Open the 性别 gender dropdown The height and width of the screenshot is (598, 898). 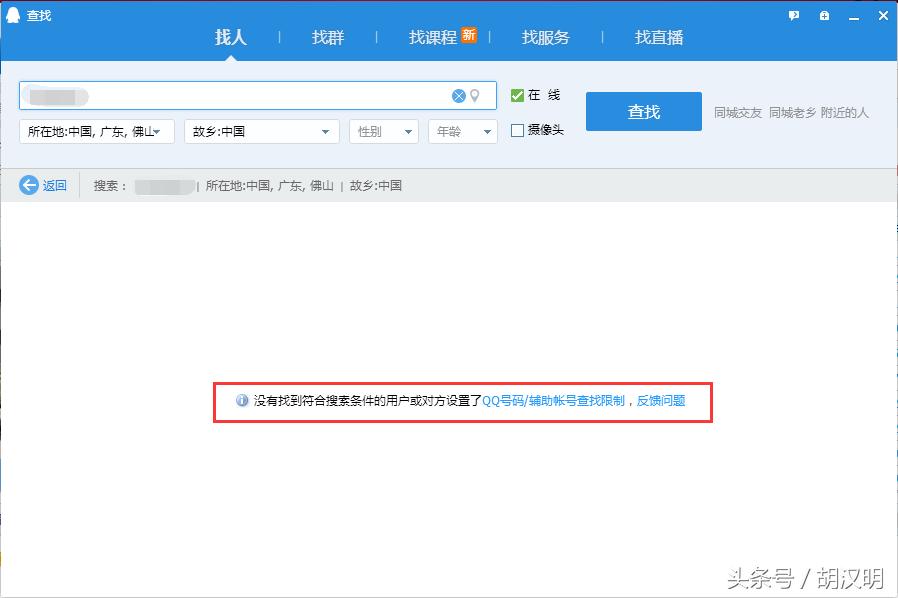[x=384, y=131]
